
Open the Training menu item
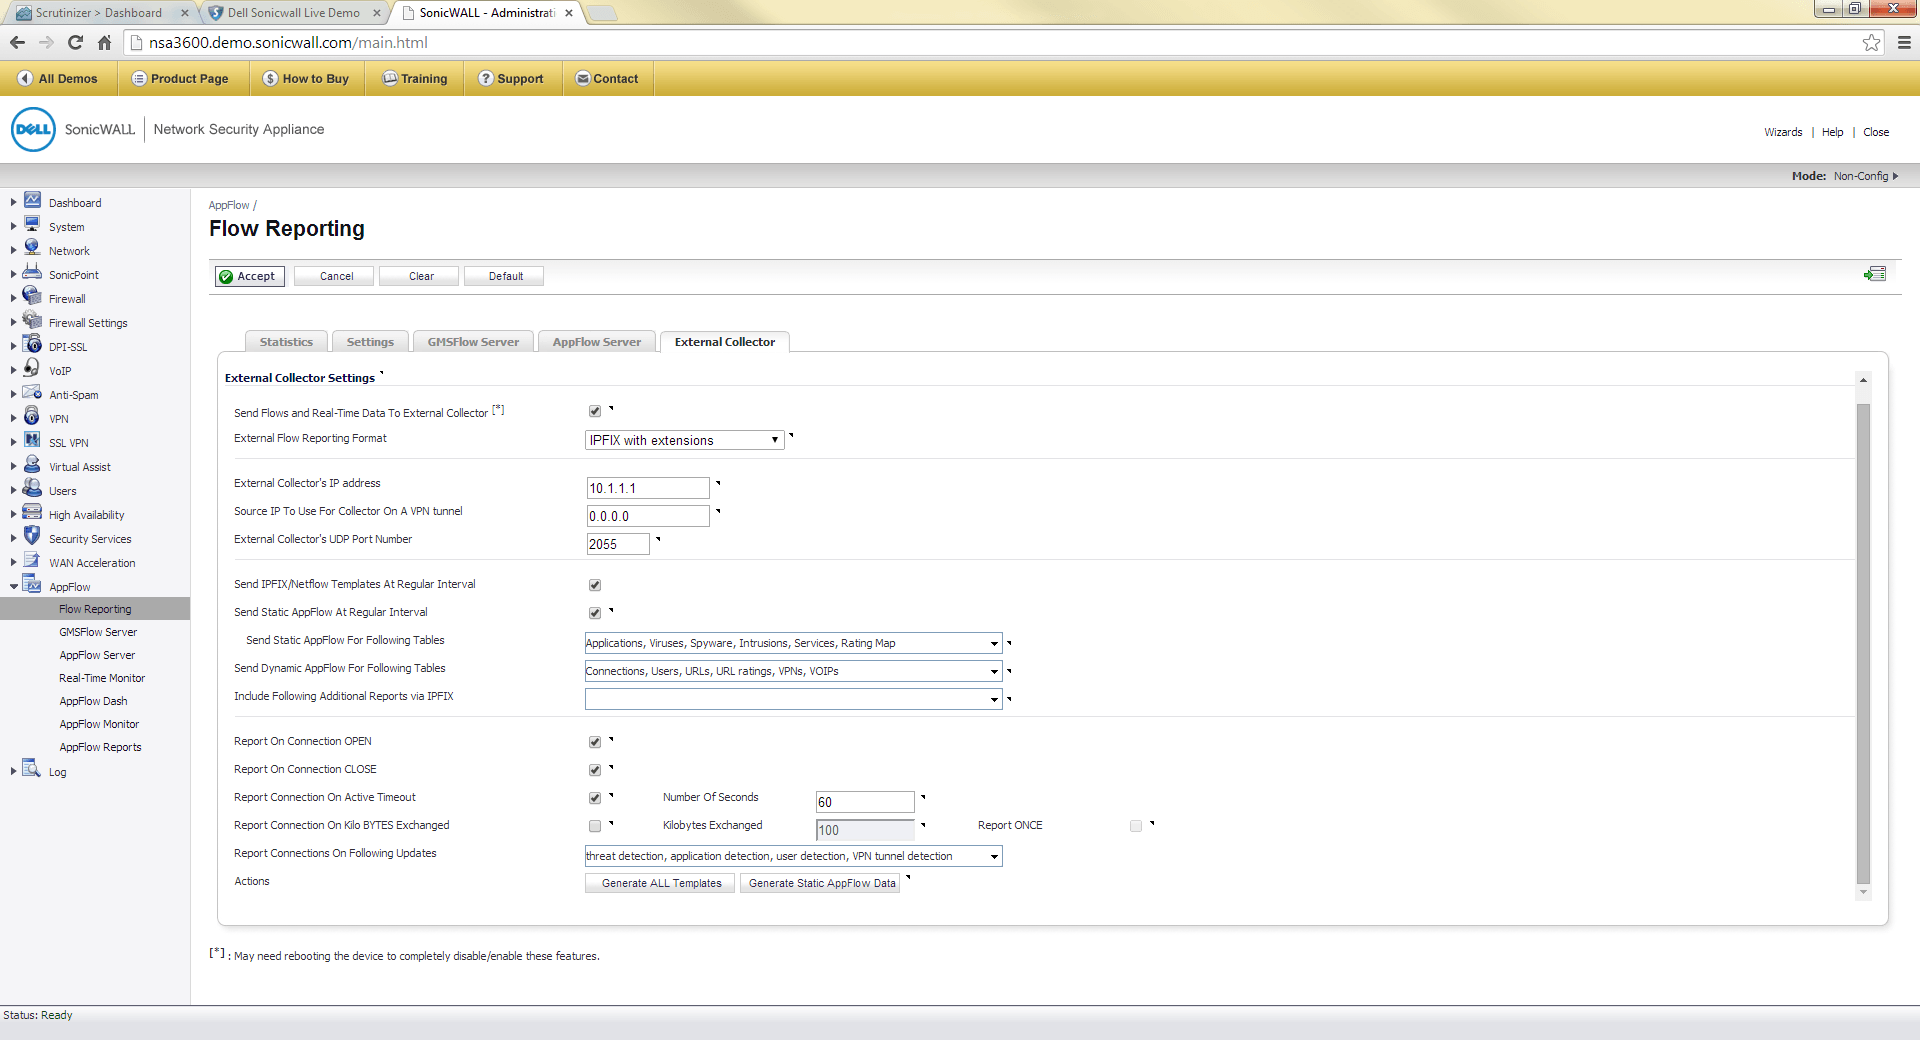coord(415,78)
